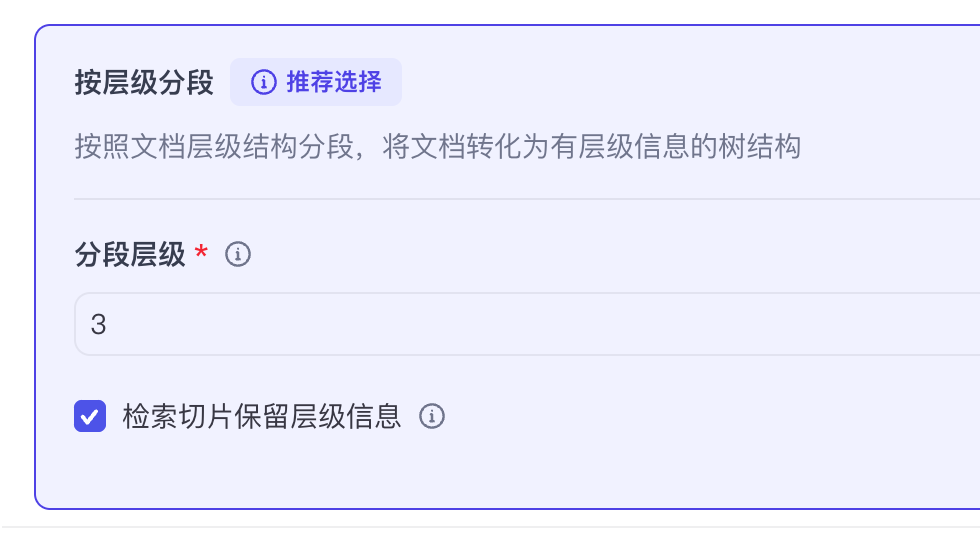Click blank card area below the checkbox

[500, 470]
